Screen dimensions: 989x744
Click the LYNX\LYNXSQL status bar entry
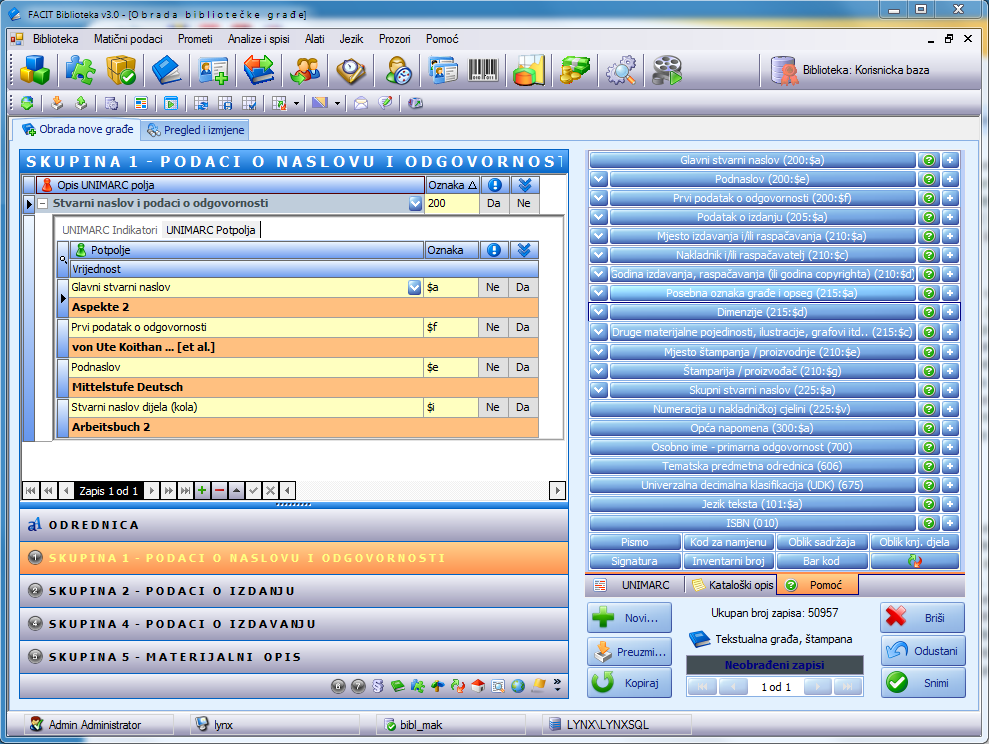[616, 725]
